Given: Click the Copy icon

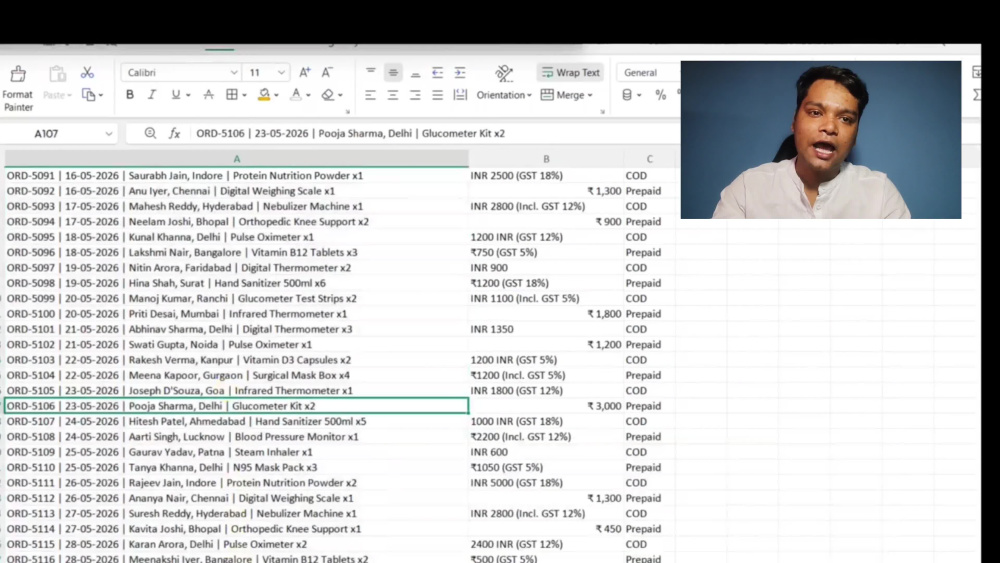Looking at the screenshot, I should pyautogui.click(x=88, y=95).
